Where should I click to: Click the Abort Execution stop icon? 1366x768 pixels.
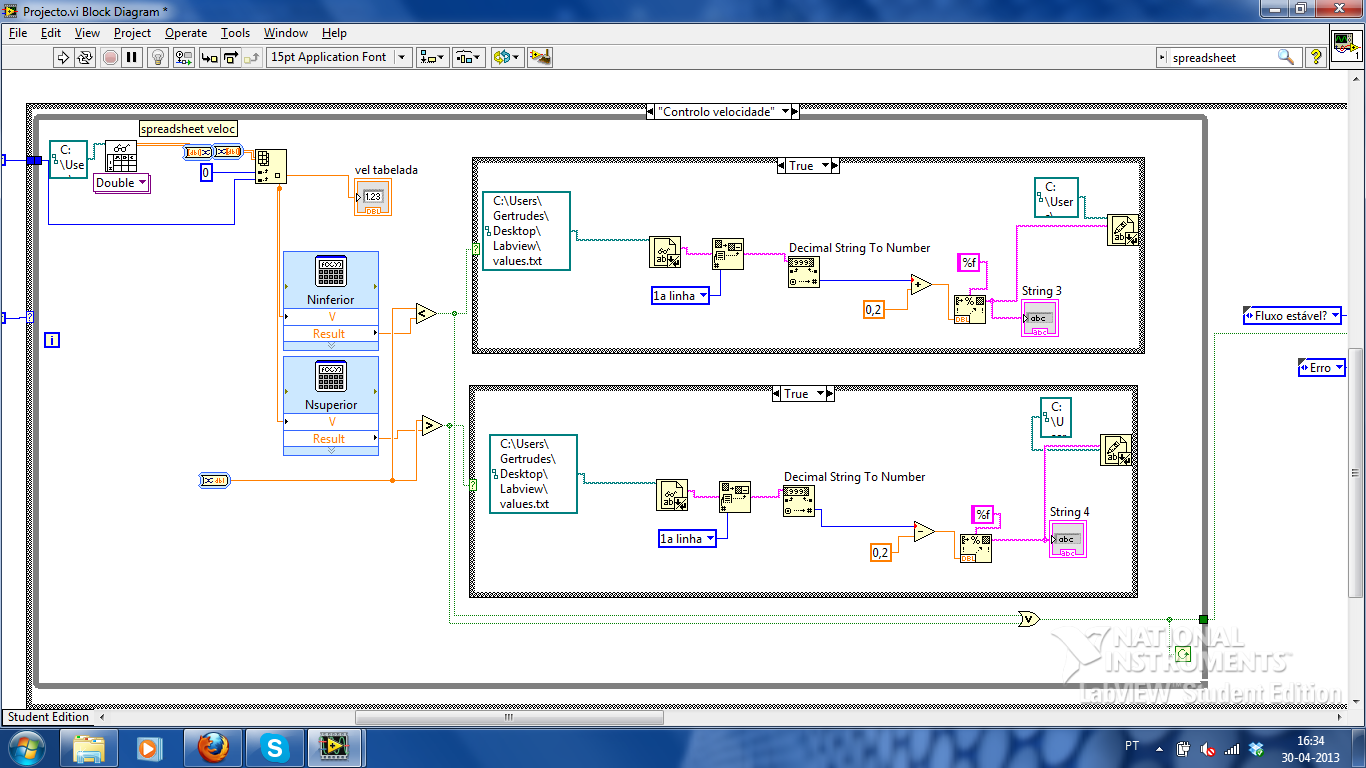(x=110, y=57)
